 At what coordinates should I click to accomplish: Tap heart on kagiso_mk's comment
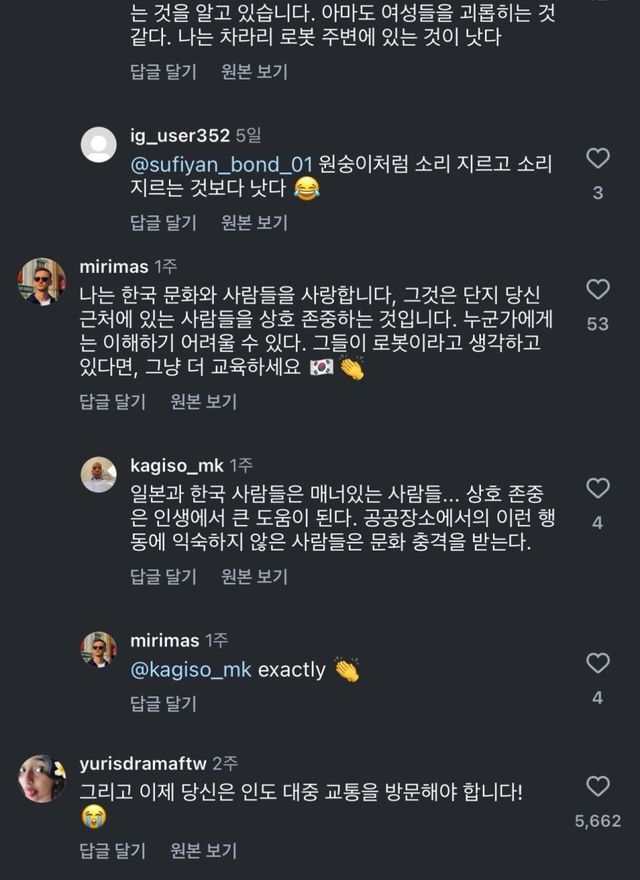click(x=597, y=488)
